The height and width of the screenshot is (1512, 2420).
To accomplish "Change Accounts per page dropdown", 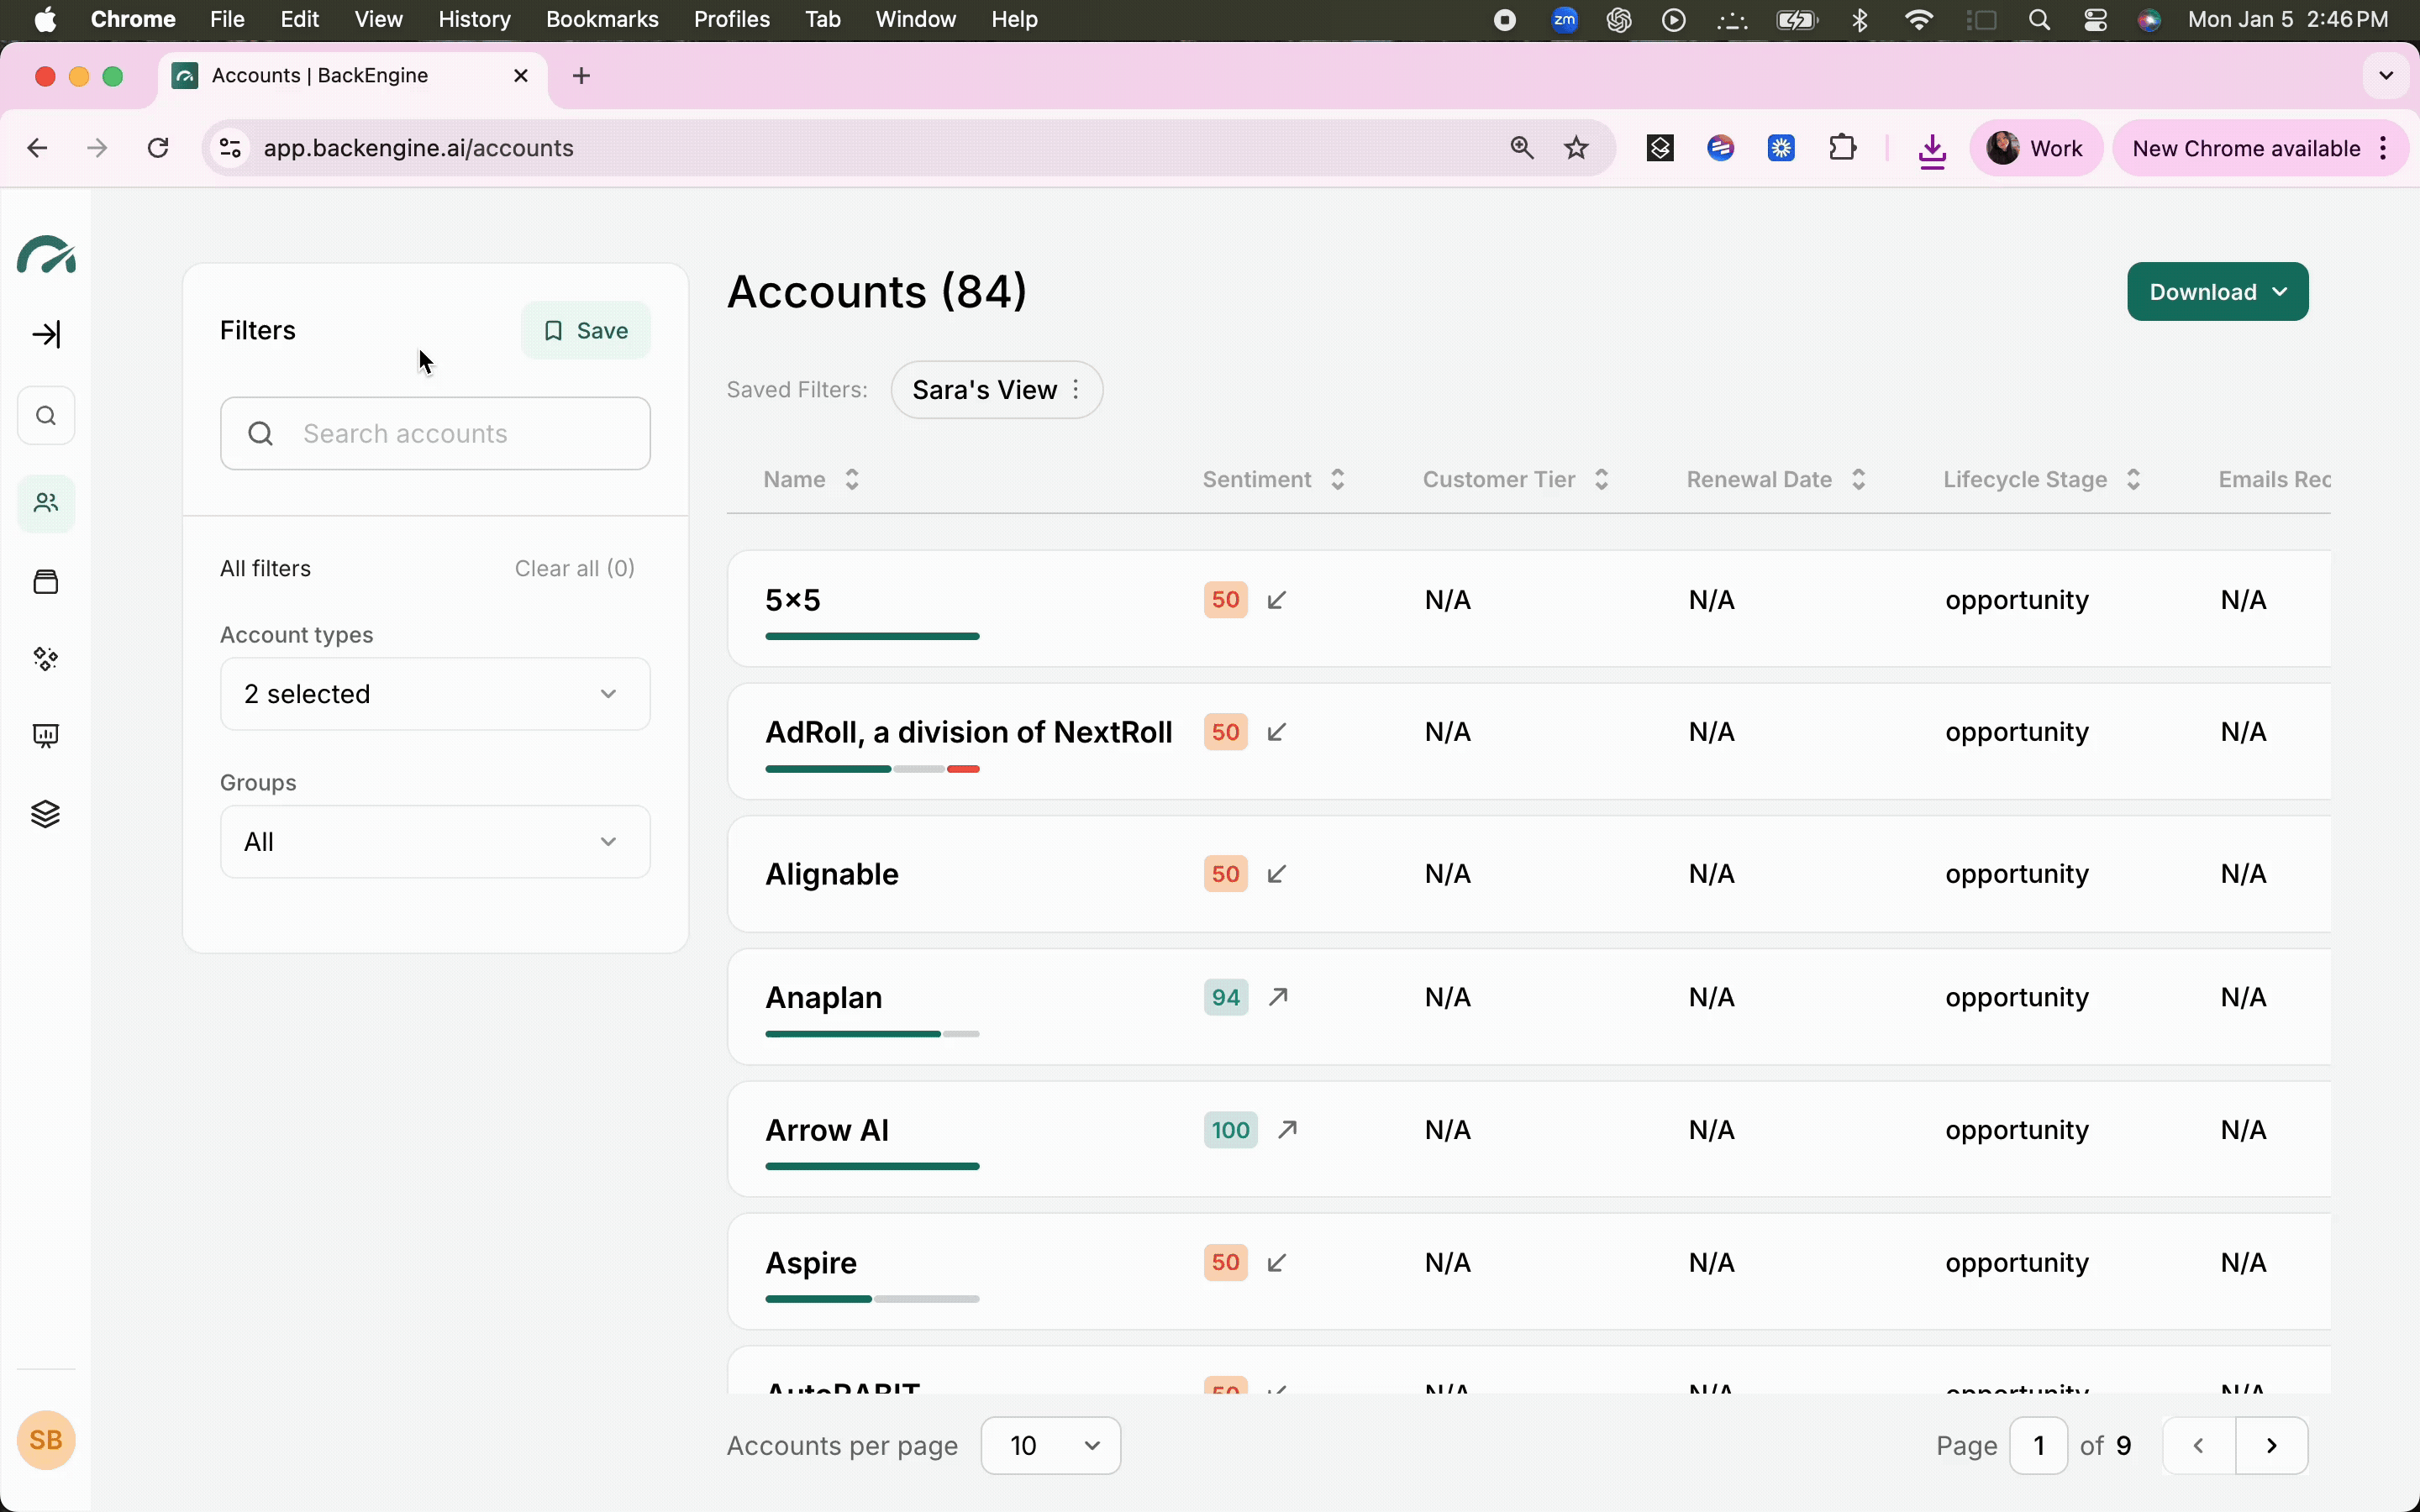I will (1050, 1445).
